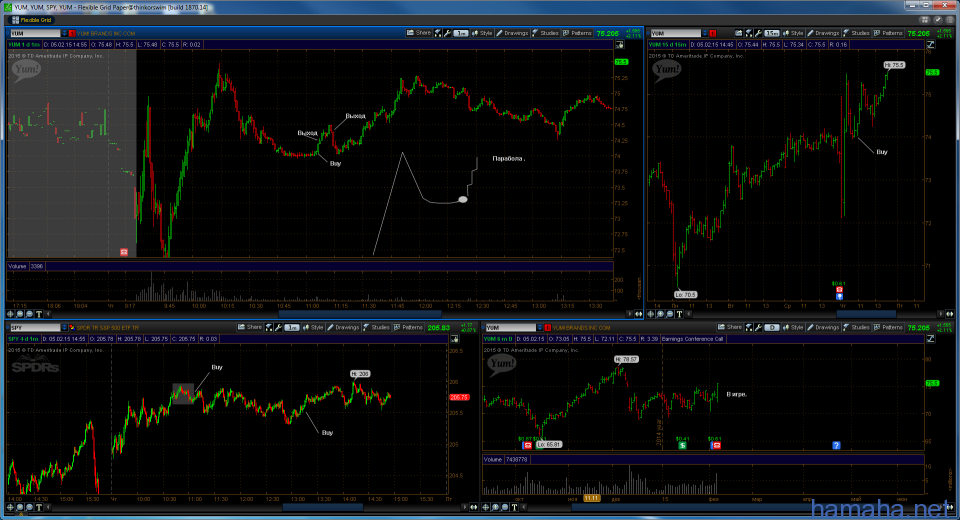The width and height of the screenshot is (960, 520).
Task: Open Patterns menu in top-right 15m chart
Action: (x=888, y=33)
